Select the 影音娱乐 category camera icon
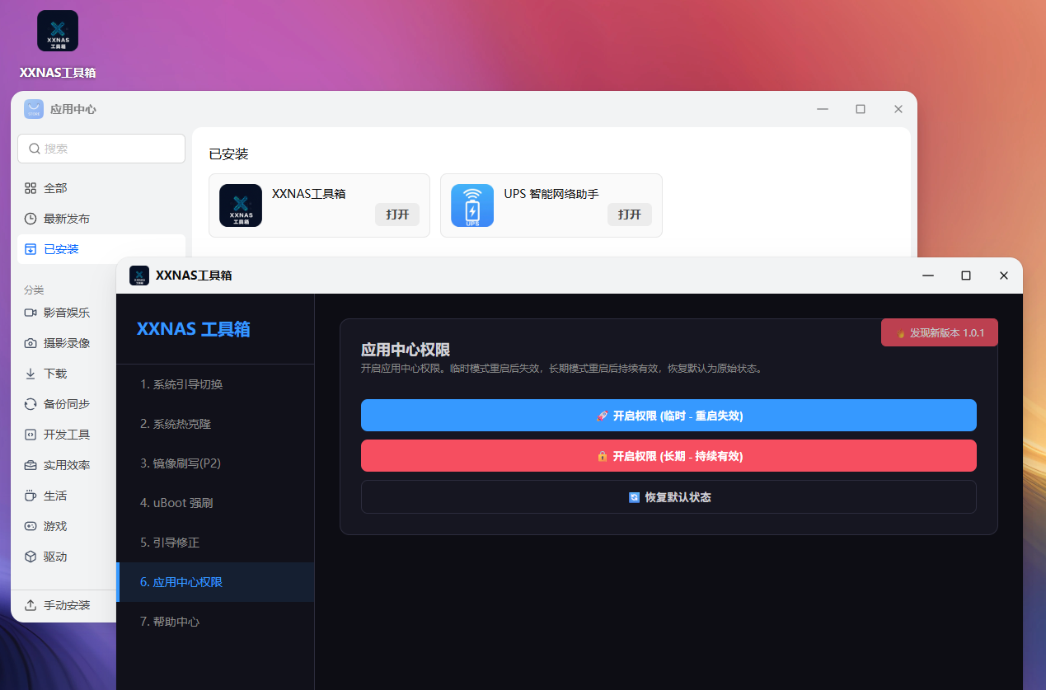The width and height of the screenshot is (1046, 690). pos(30,312)
